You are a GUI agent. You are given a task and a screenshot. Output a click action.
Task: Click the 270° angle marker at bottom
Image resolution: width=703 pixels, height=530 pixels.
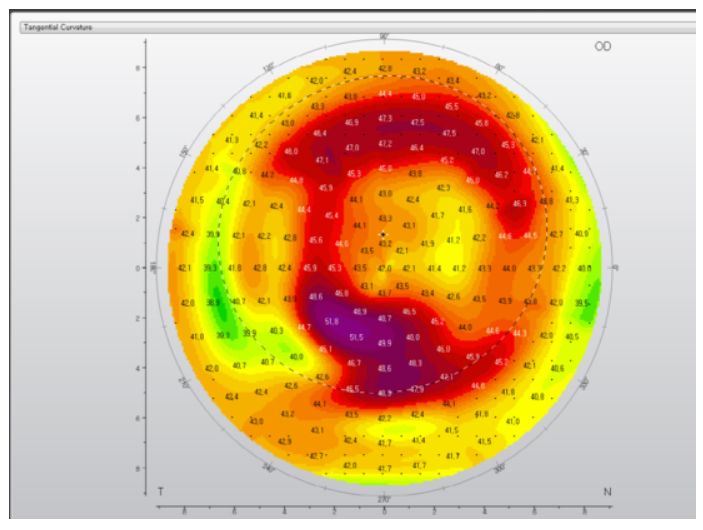[383, 498]
